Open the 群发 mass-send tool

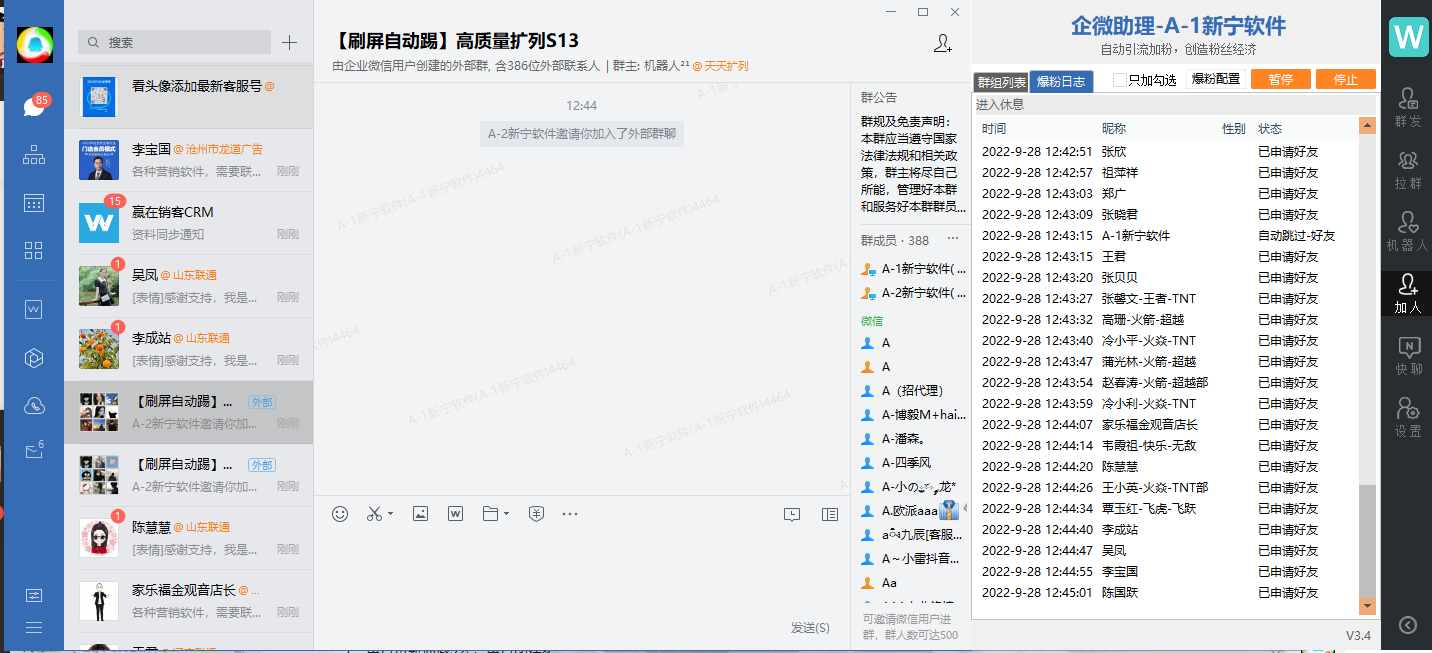tap(1408, 108)
